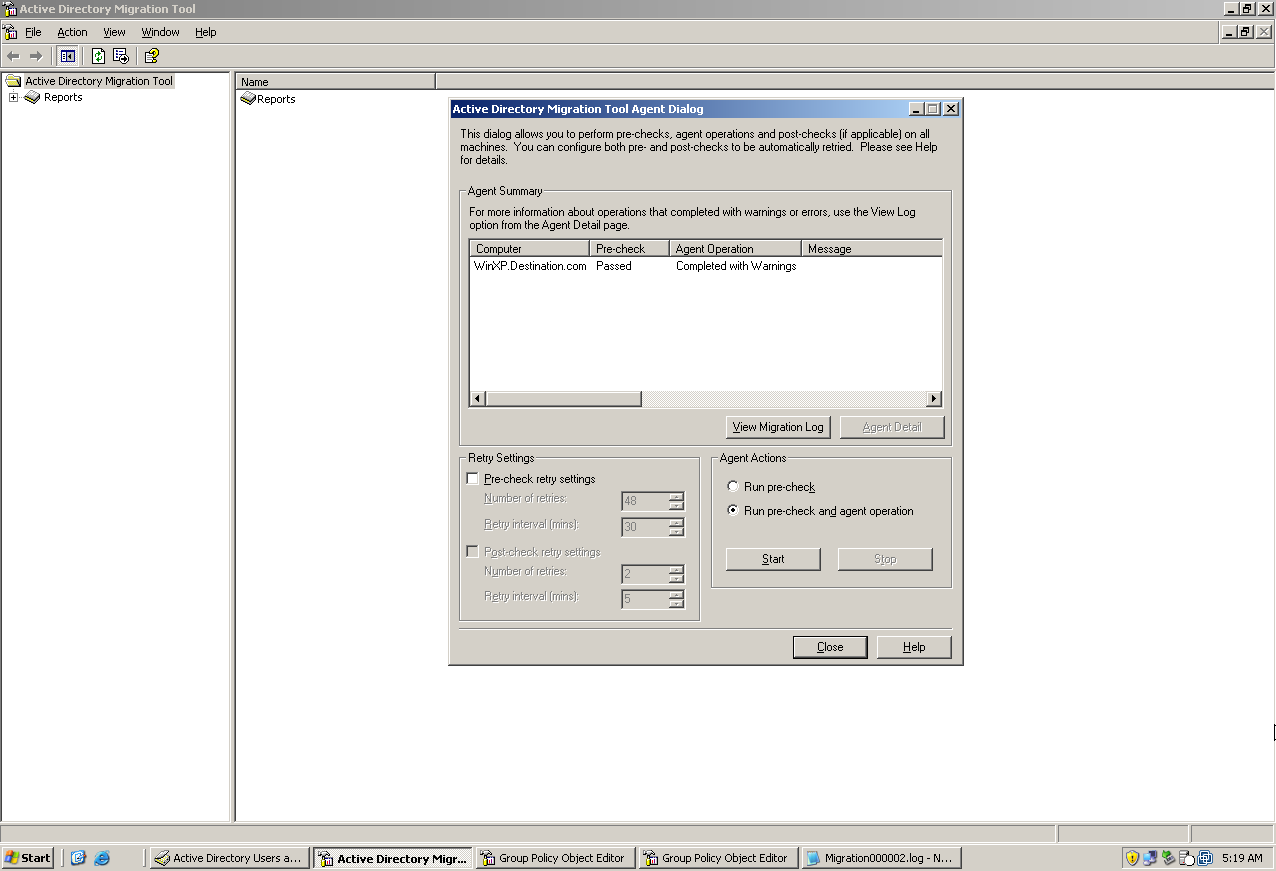Open the Help menu

[205, 32]
